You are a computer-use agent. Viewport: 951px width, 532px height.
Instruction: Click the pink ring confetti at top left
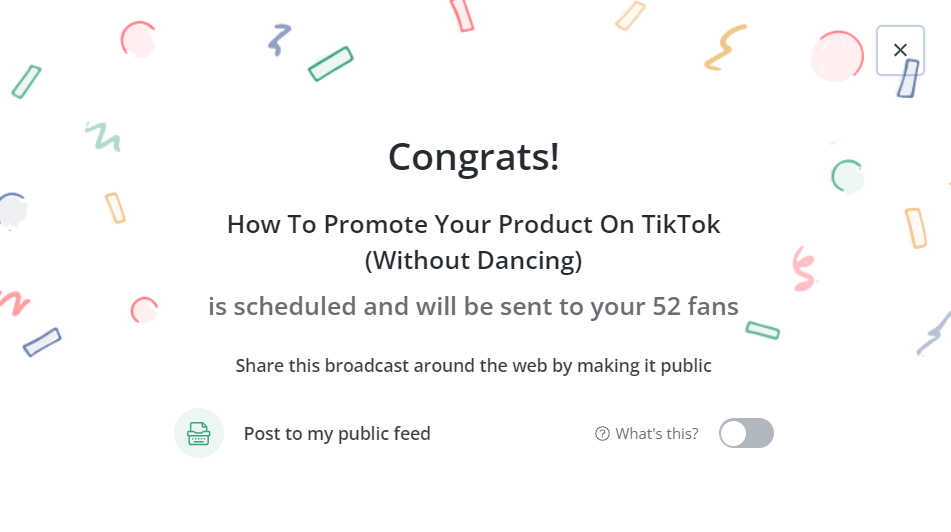[137, 39]
